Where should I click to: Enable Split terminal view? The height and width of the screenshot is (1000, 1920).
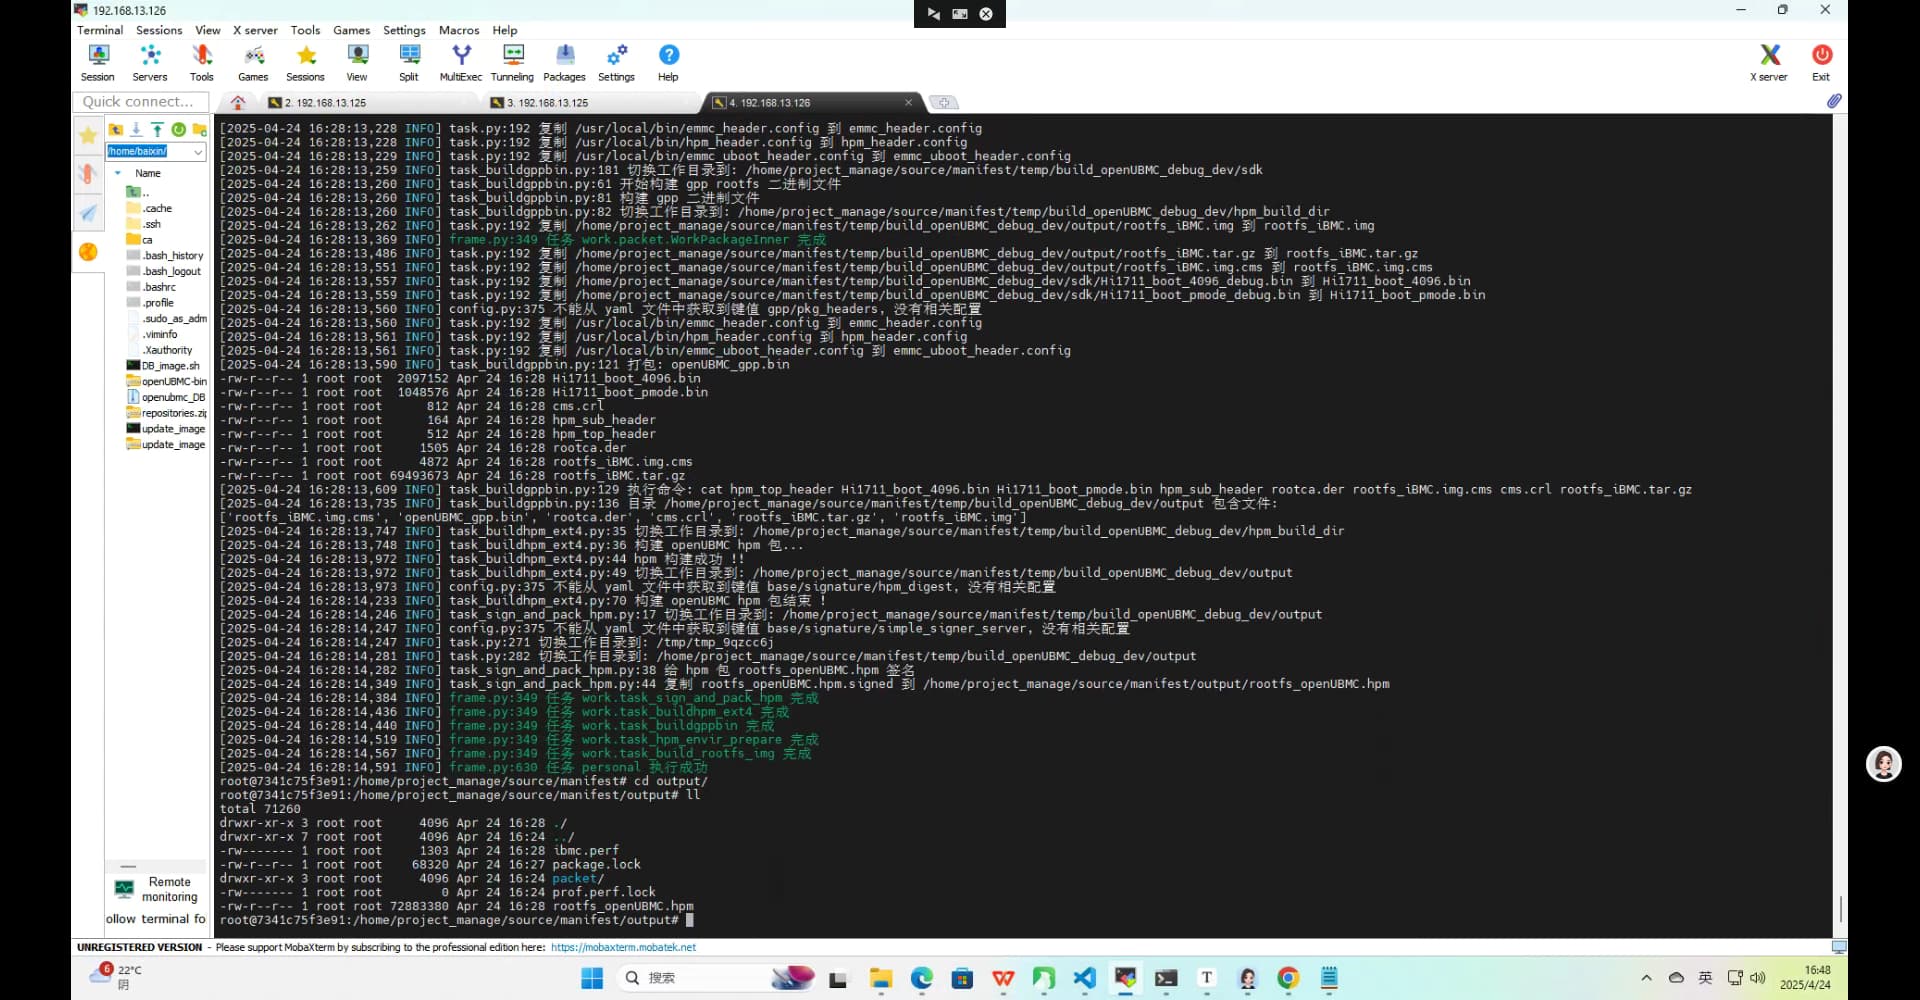pos(409,62)
